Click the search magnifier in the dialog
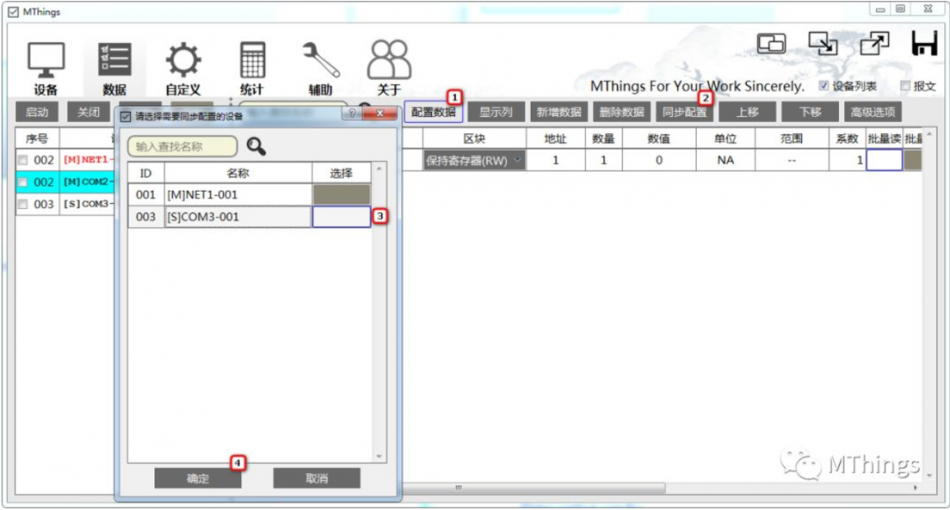This screenshot has width=950, height=510. (x=256, y=146)
